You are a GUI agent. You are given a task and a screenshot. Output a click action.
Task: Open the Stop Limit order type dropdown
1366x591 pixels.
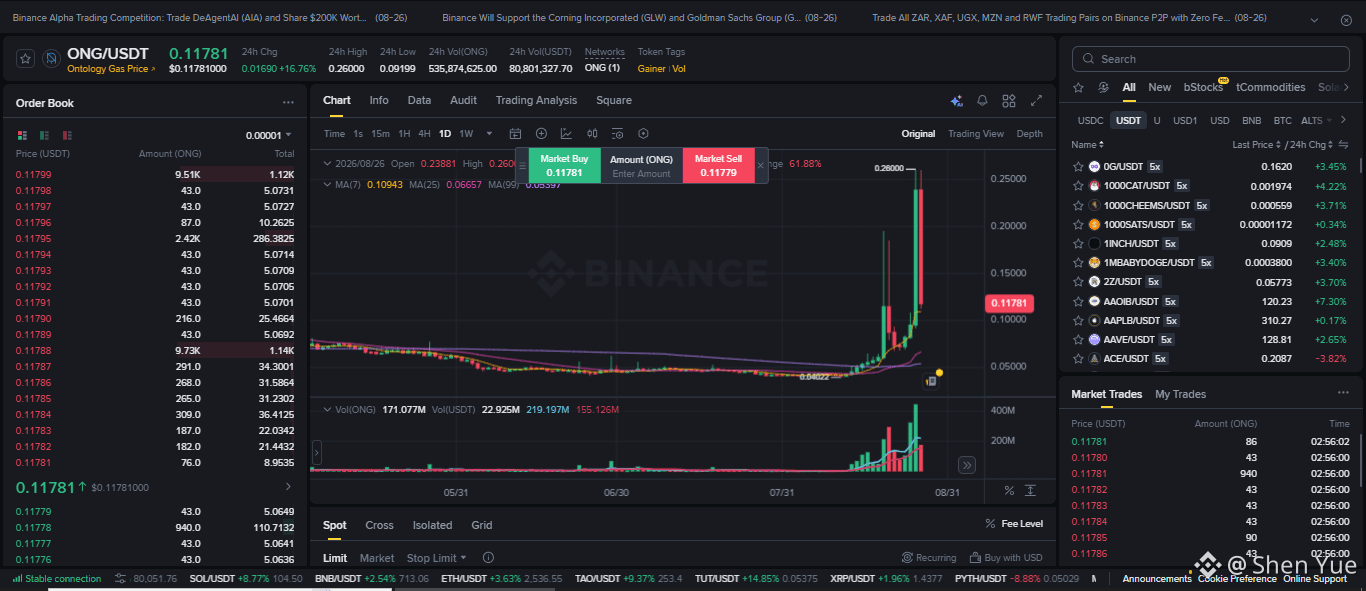click(436, 558)
